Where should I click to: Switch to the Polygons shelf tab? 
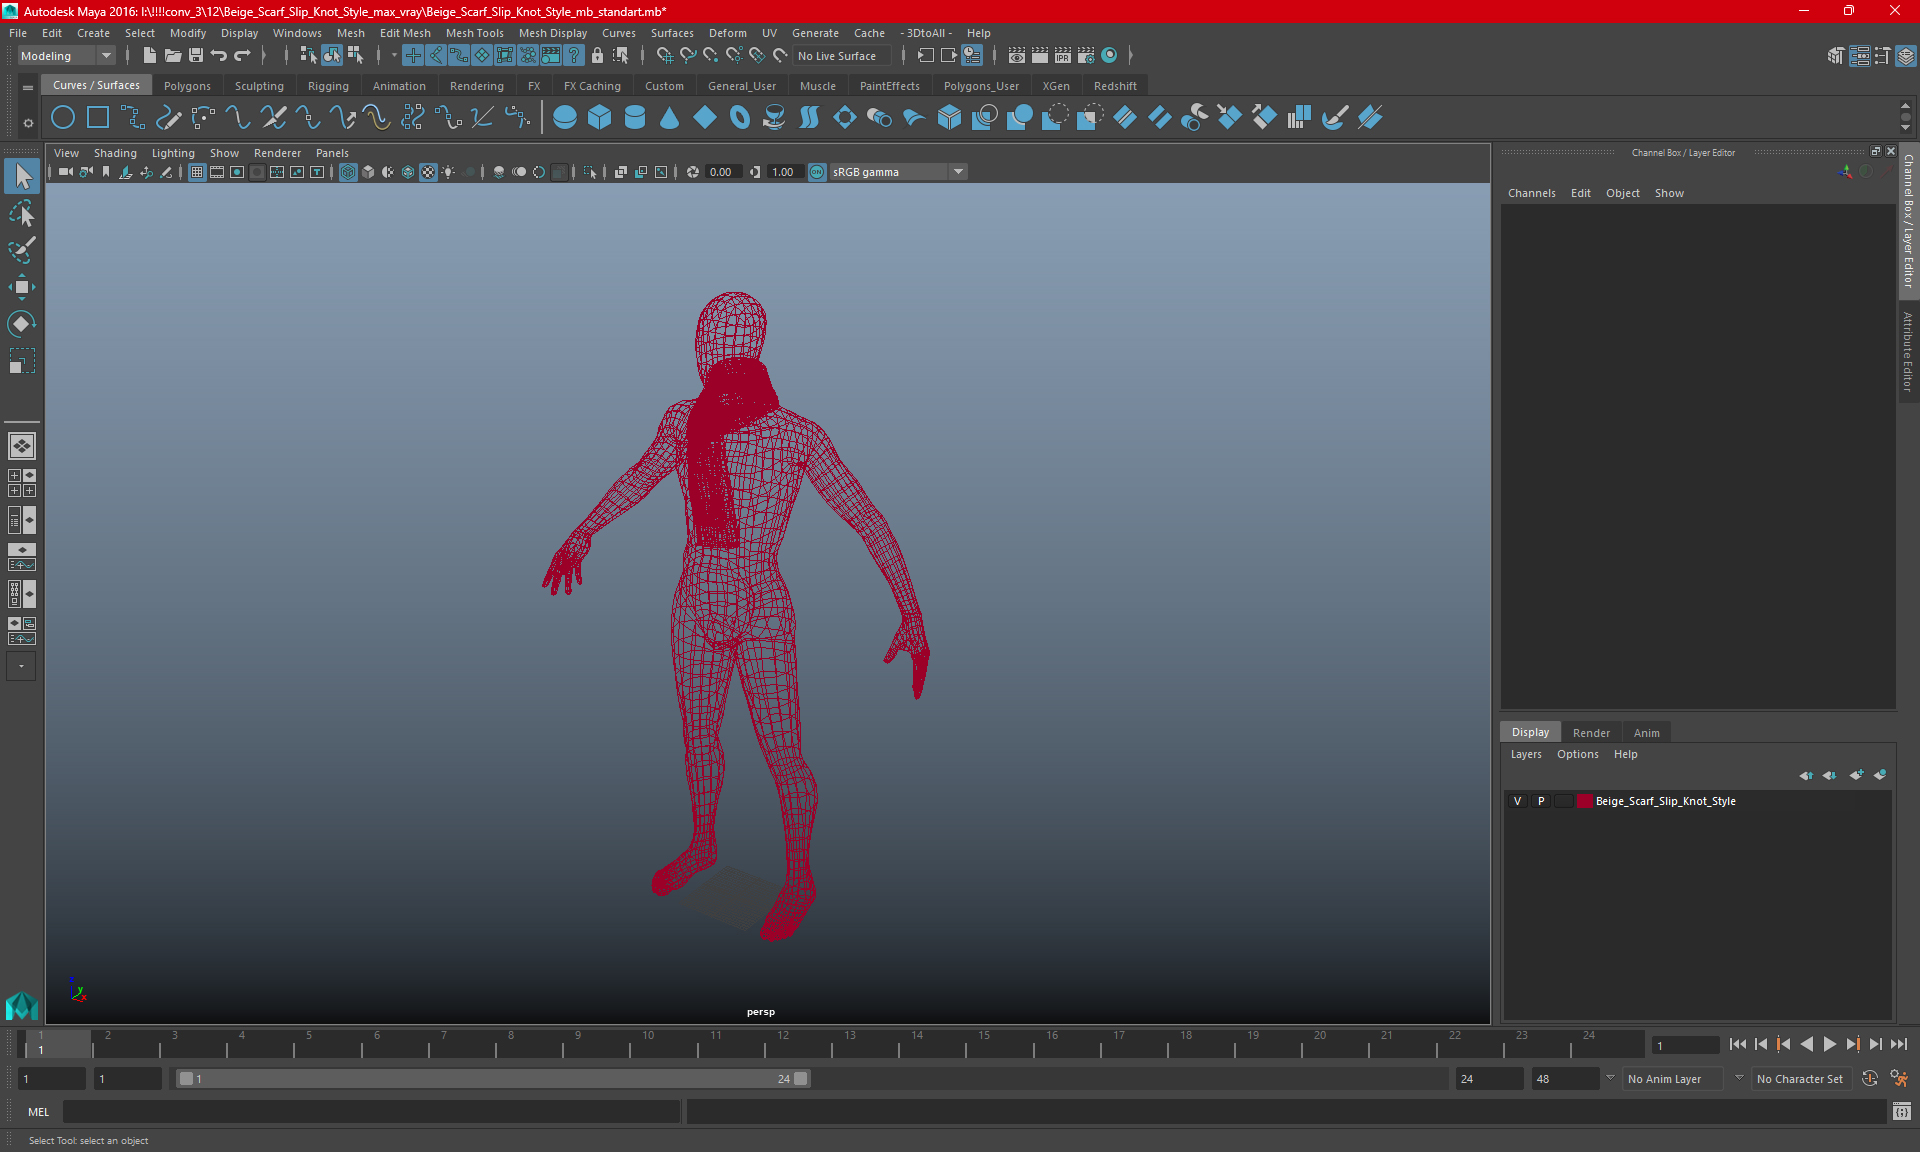[187, 86]
